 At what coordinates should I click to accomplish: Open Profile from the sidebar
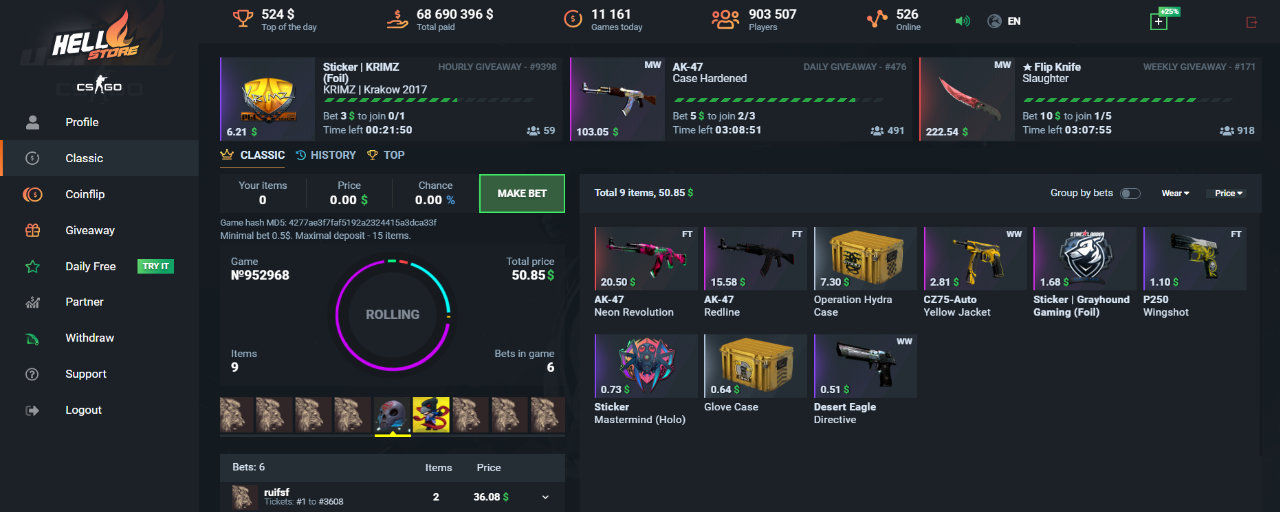coord(82,122)
